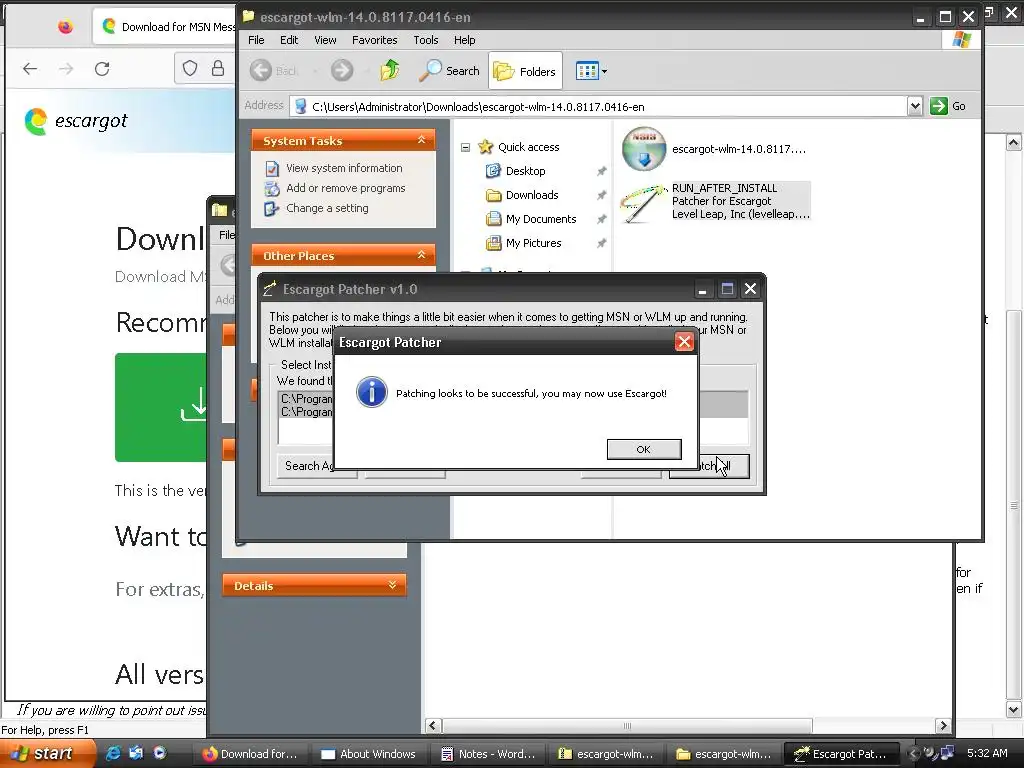This screenshot has width=1024, height=768.
Task: Click the pin icon next to Desktop
Action: pyautogui.click(x=601, y=171)
